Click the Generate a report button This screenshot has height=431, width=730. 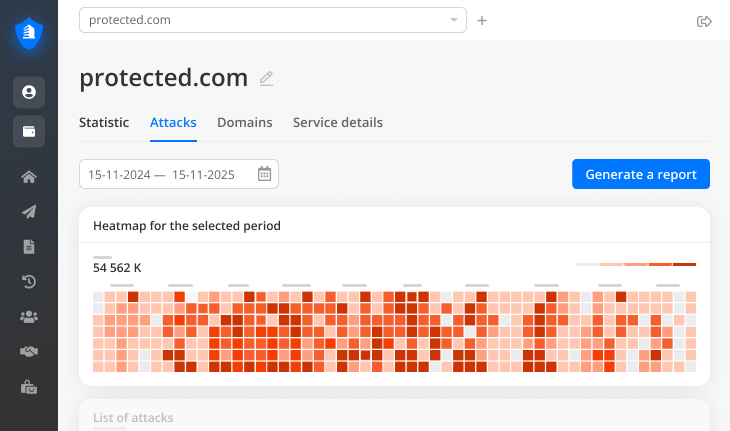tap(641, 174)
